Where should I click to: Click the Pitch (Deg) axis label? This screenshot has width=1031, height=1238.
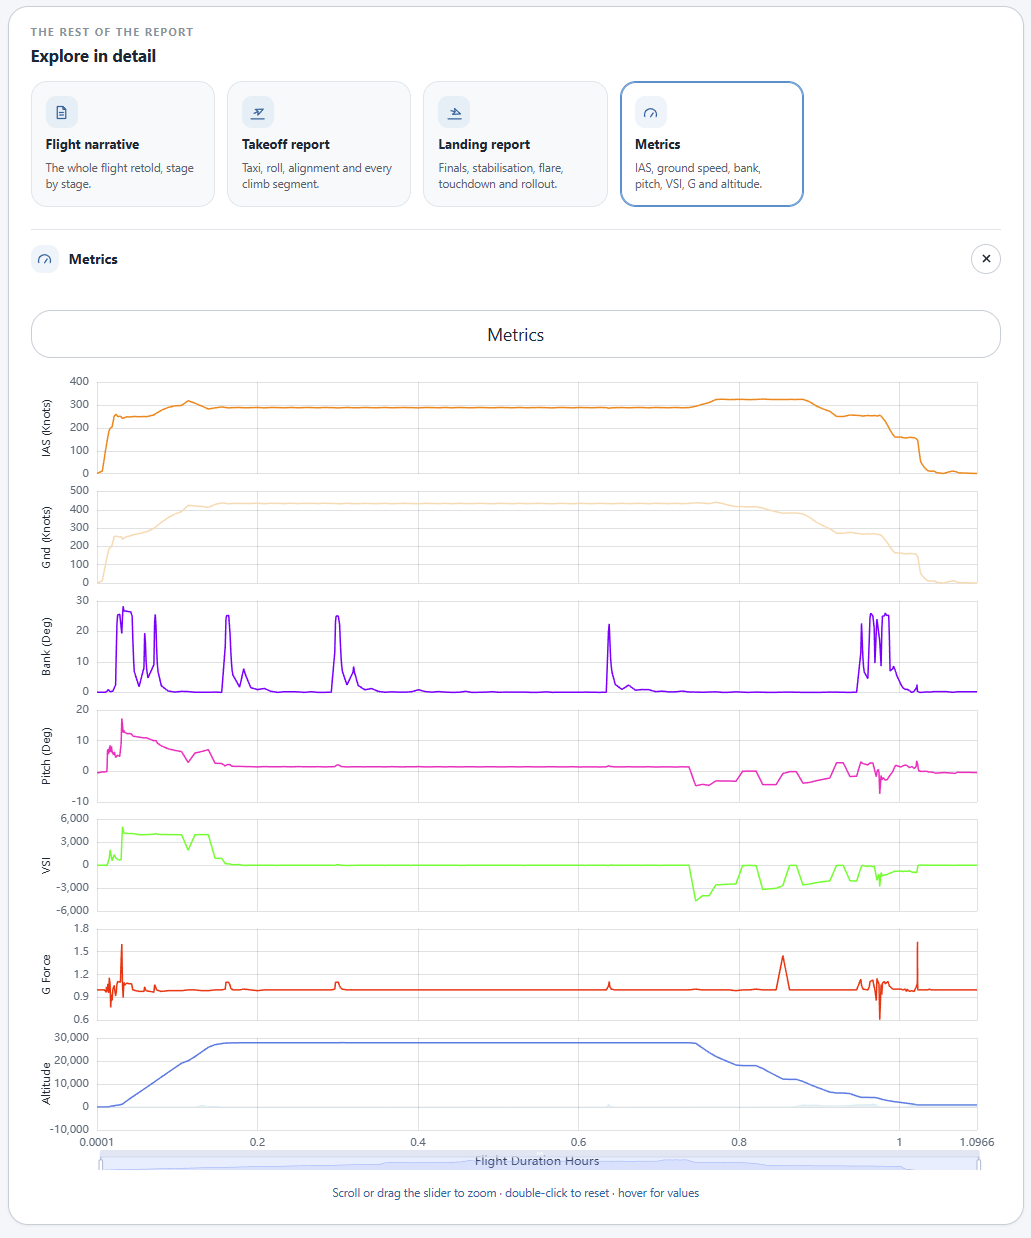(x=46, y=756)
